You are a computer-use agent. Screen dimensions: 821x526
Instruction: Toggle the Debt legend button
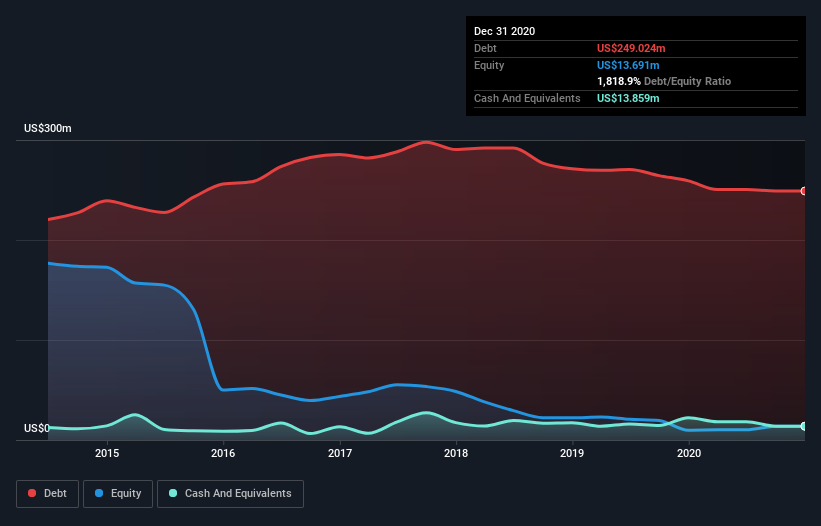[48, 494]
